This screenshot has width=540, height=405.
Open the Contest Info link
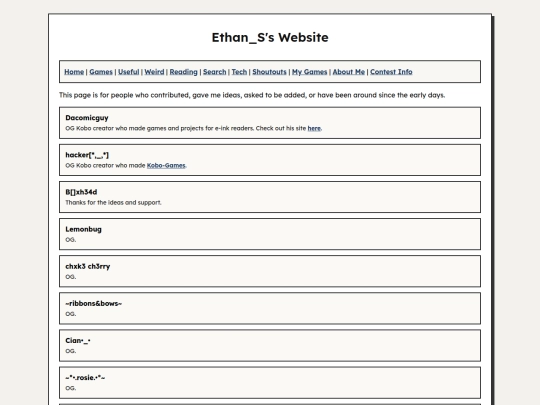pos(391,72)
